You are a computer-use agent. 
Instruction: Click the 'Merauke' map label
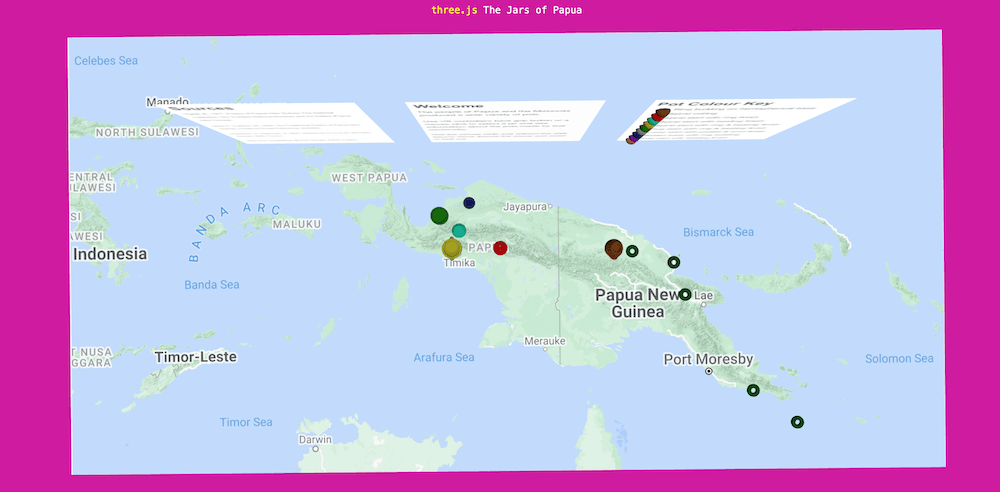click(x=545, y=341)
